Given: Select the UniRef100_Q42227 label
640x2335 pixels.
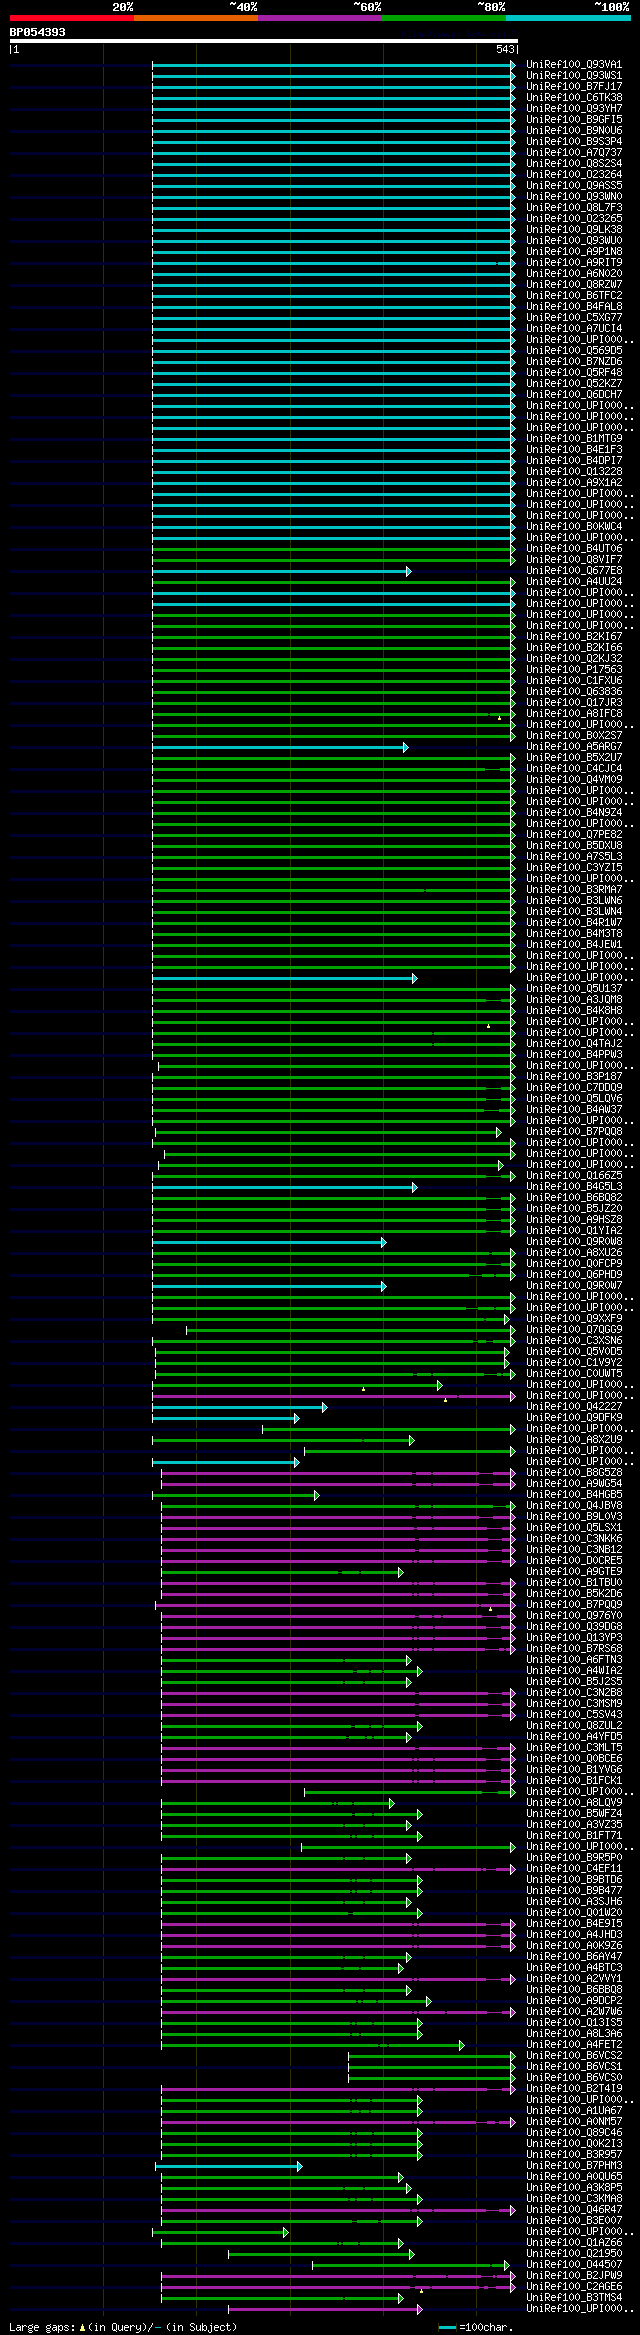Looking at the screenshot, I should click(574, 1406).
